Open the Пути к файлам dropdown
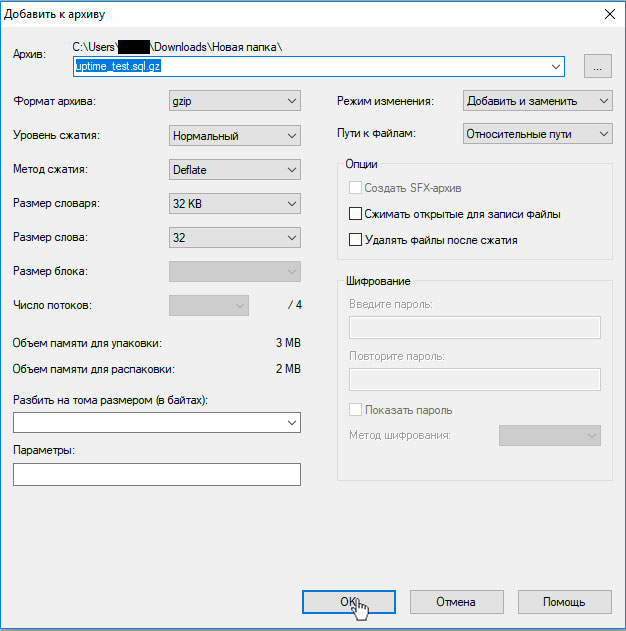Viewport: 626px width, 631px height. tap(538, 134)
